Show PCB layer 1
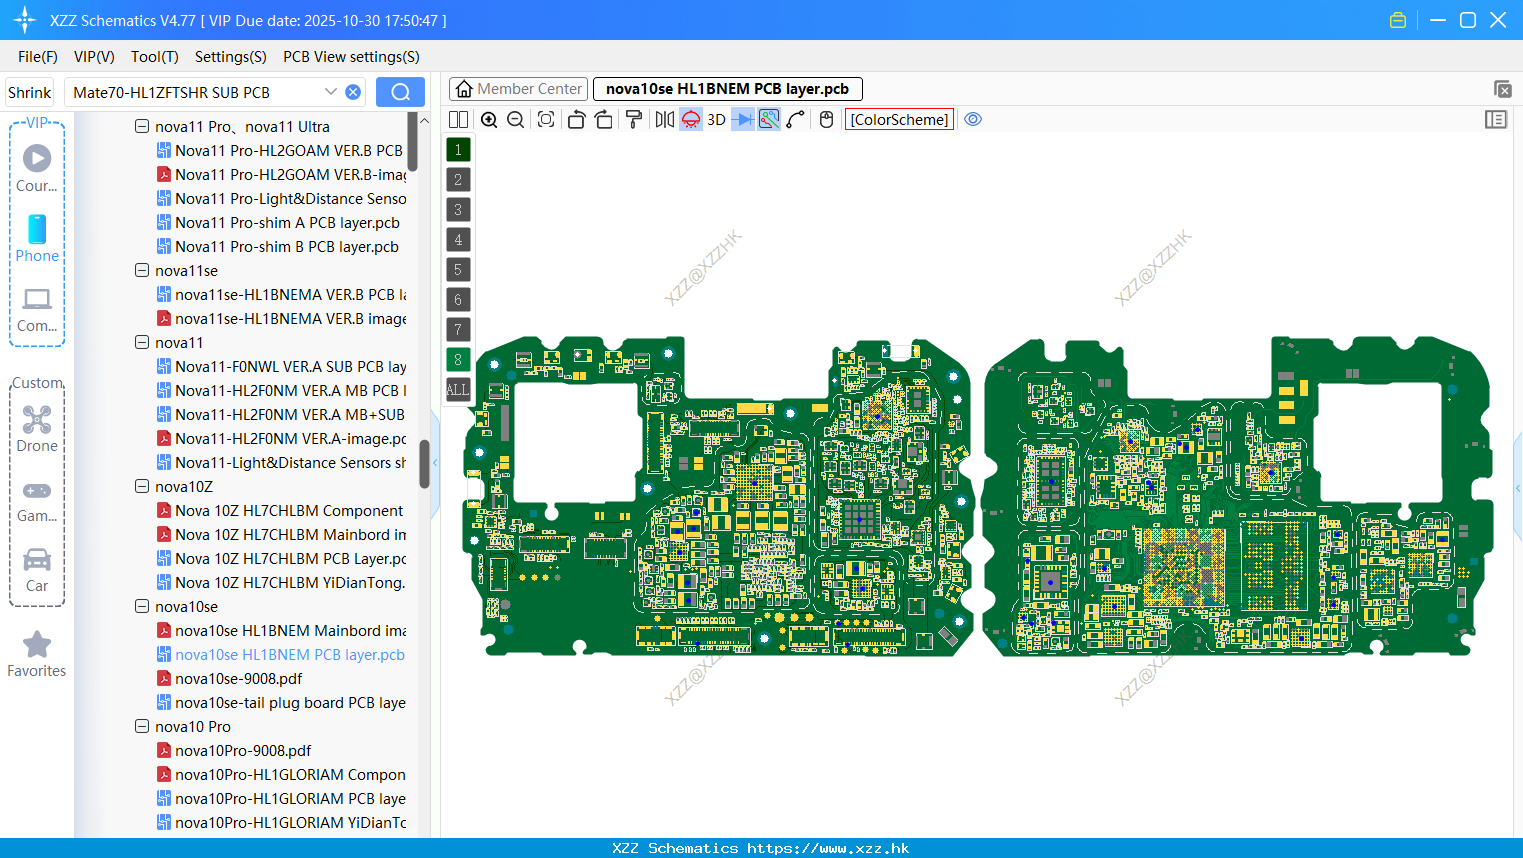The height and width of the screenshot is (858, 1523). pyautogui.click(x=458, y=150)
